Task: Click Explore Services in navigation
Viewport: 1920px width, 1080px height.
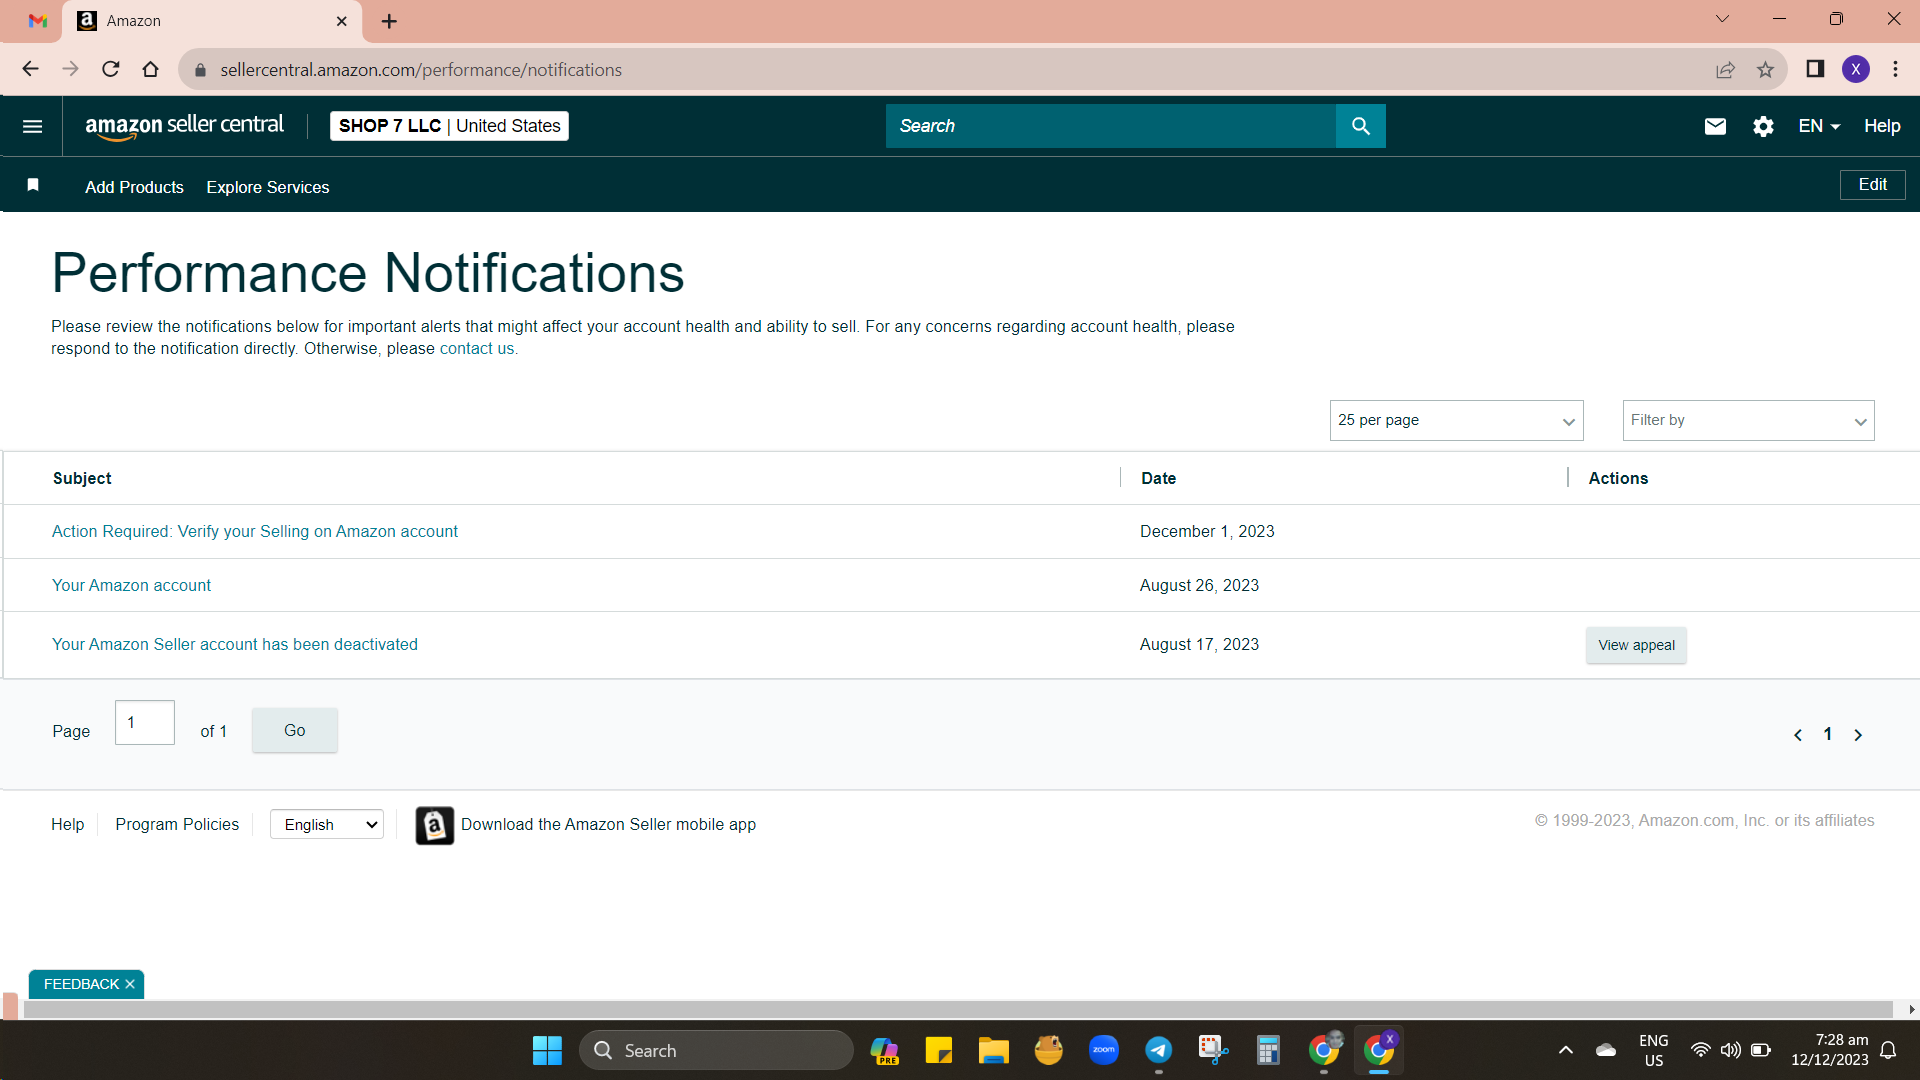Action: tap(267, 187)
